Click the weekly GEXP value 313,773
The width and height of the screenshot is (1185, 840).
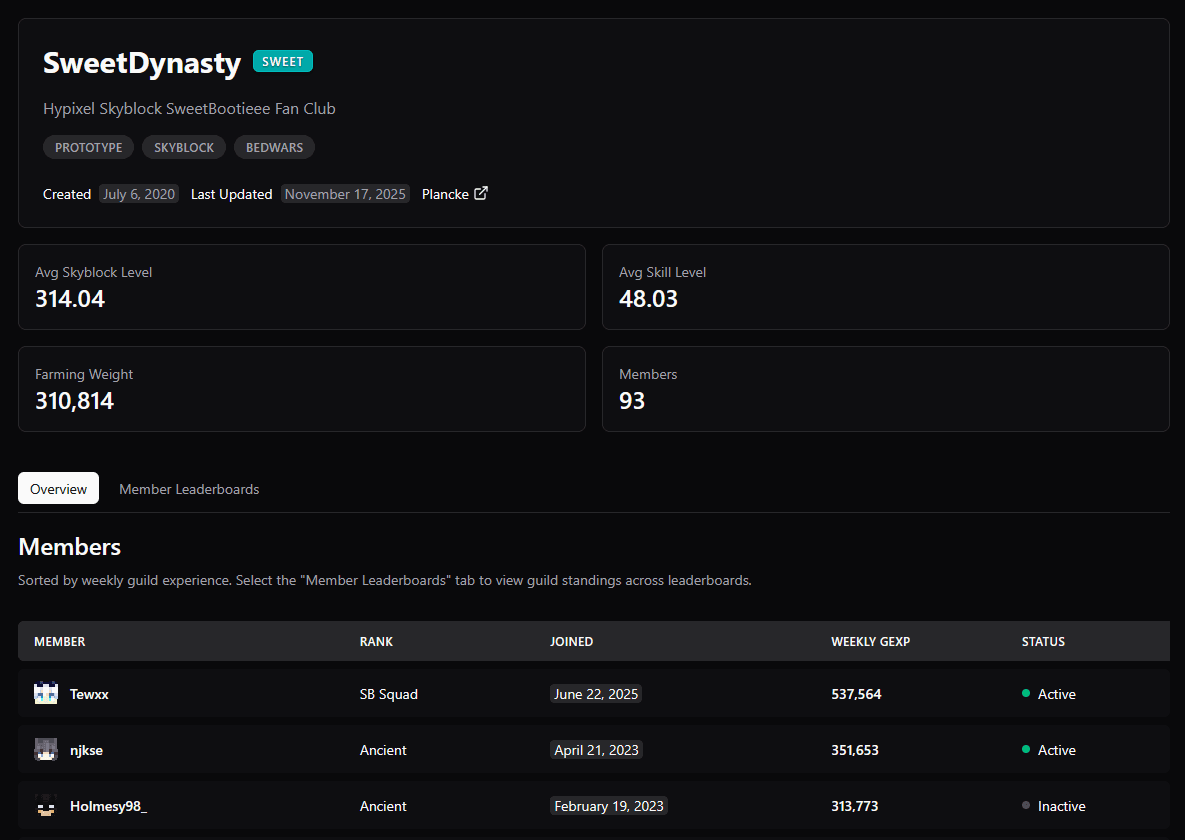click(855, 806)
